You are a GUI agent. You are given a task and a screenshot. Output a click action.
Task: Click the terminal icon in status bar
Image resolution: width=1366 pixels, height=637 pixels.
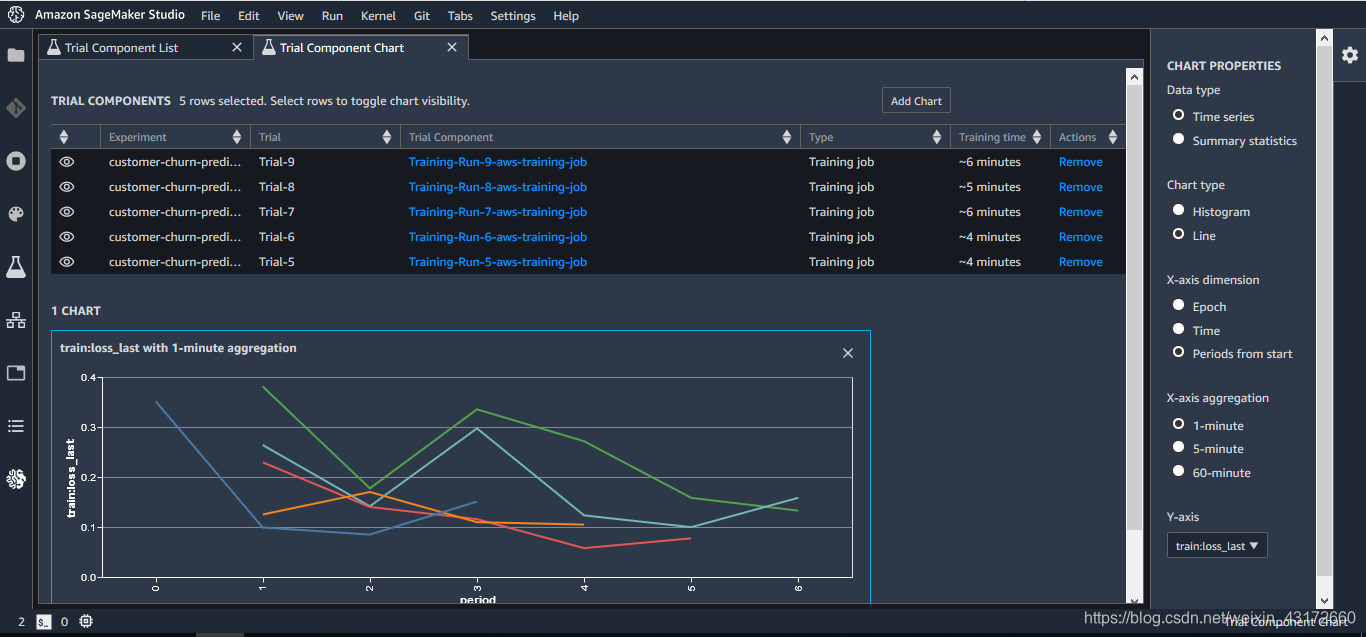pos(43,621)
